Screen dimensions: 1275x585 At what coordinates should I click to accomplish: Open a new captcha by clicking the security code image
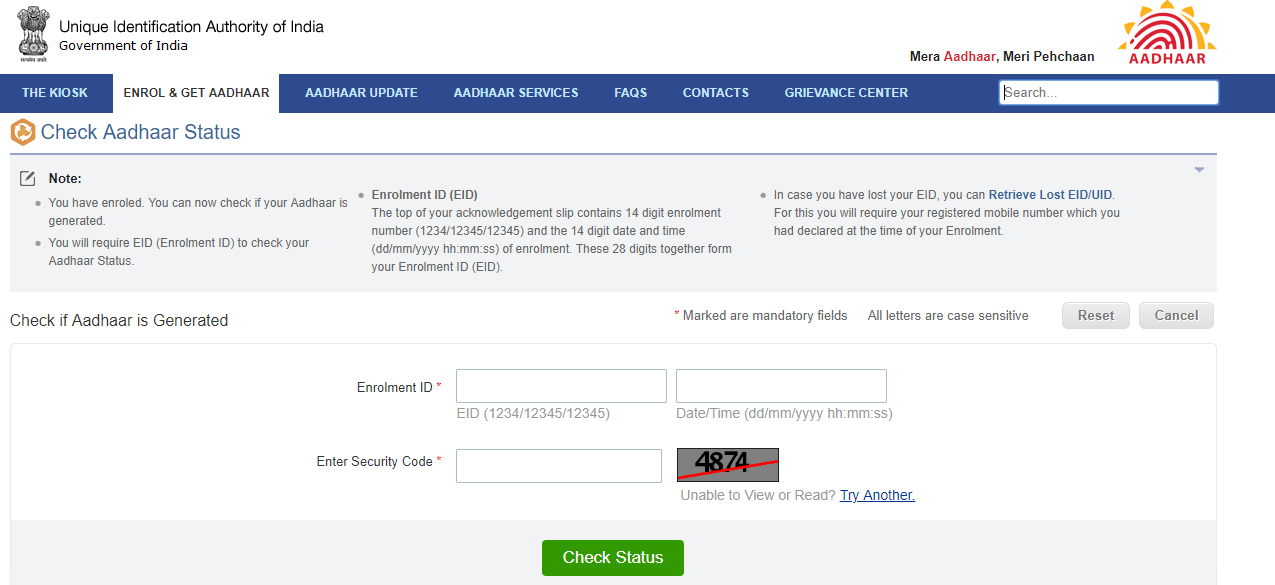727,464
